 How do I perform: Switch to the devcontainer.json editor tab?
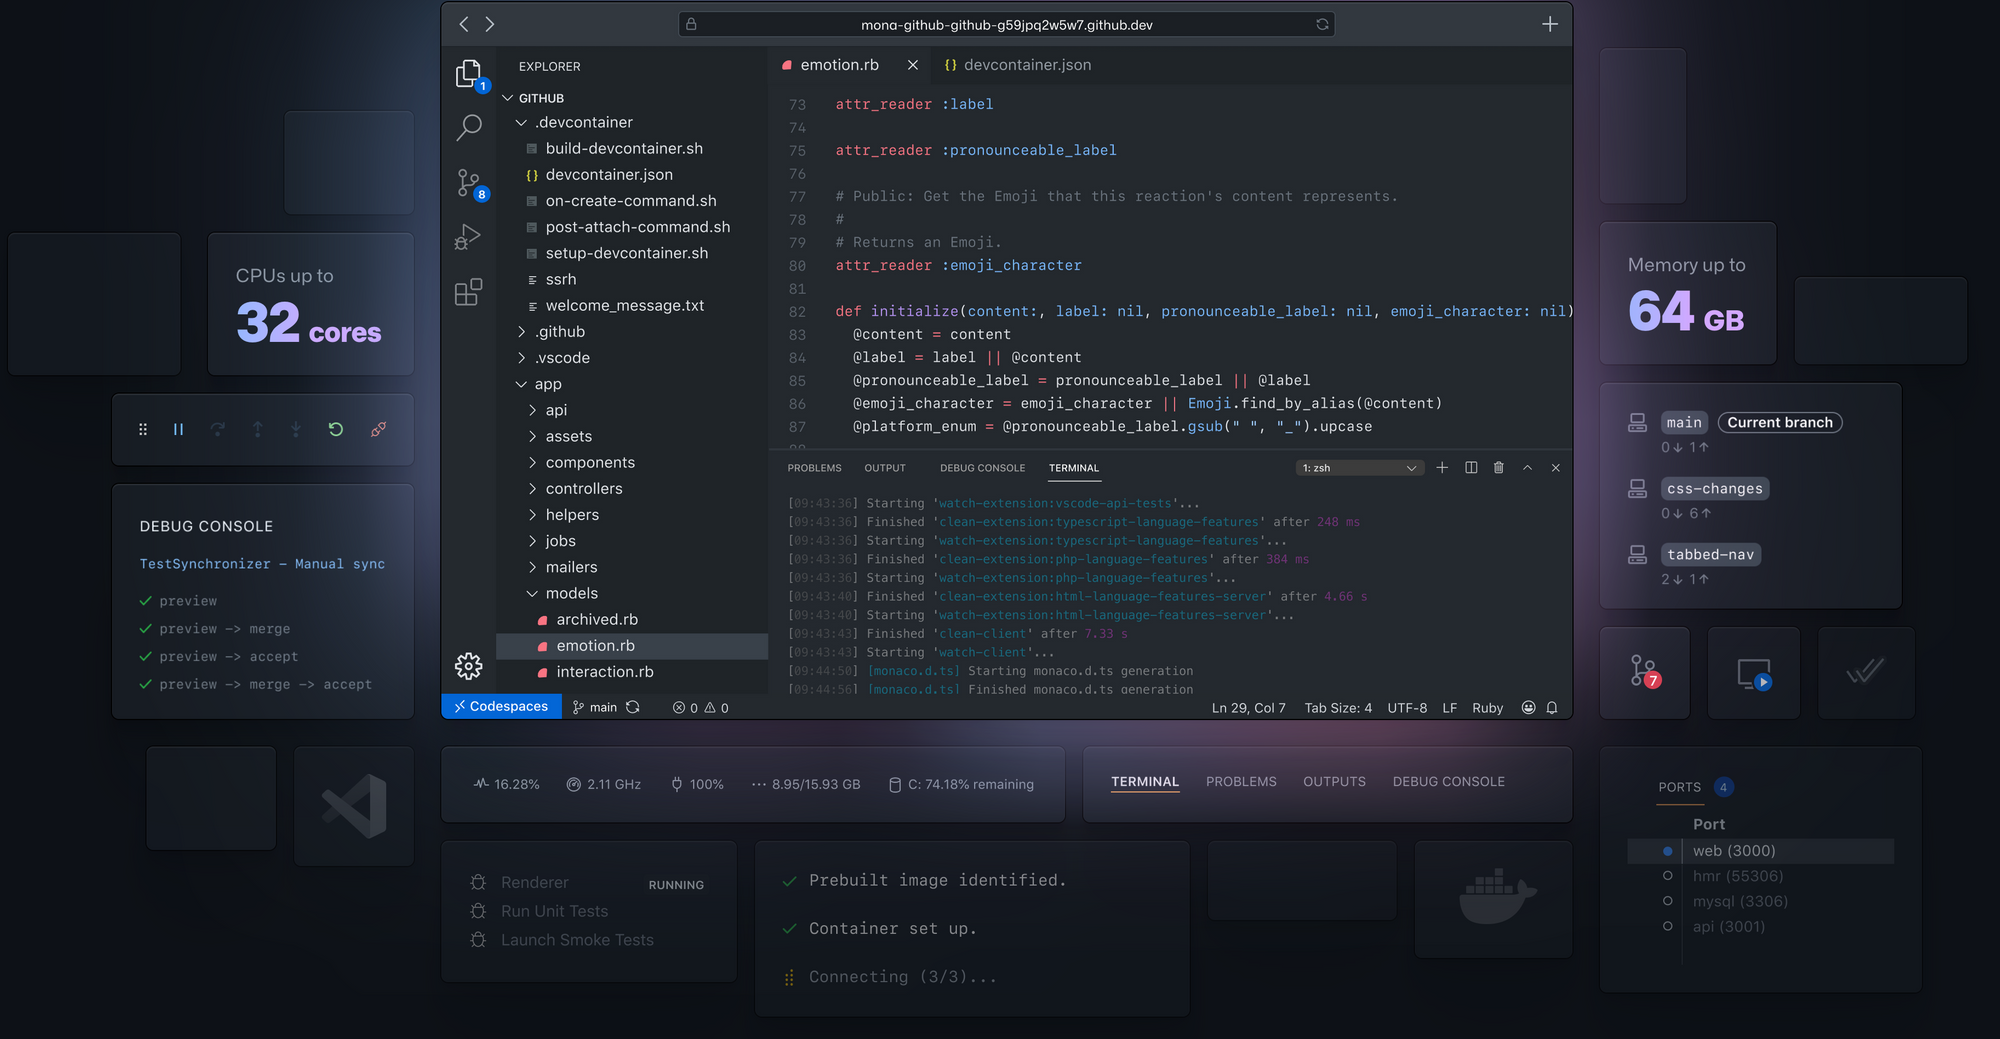(x=1017, y=65)
